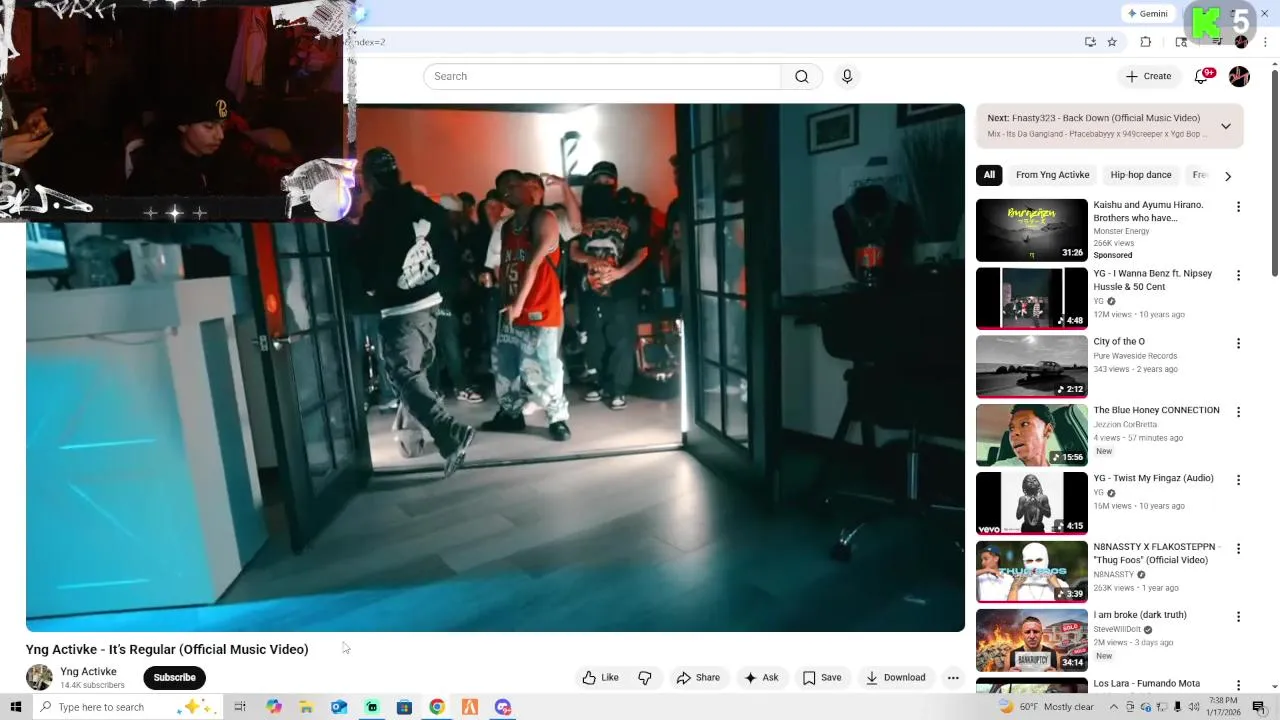The width and height of the screenshot is (1280, 720).
Task: Show hidden system tray icons
Action: [x=1114, y=707]
